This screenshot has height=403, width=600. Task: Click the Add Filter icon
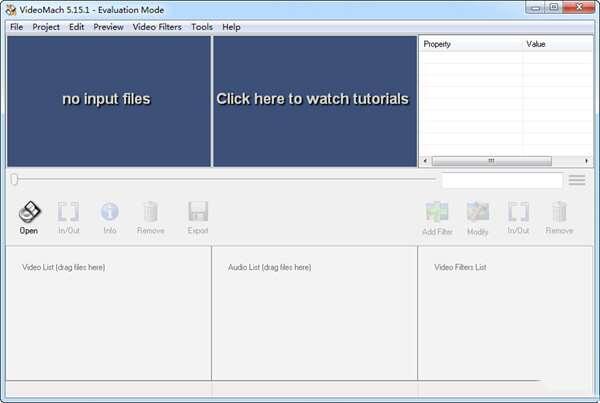[x=437, y=212]
